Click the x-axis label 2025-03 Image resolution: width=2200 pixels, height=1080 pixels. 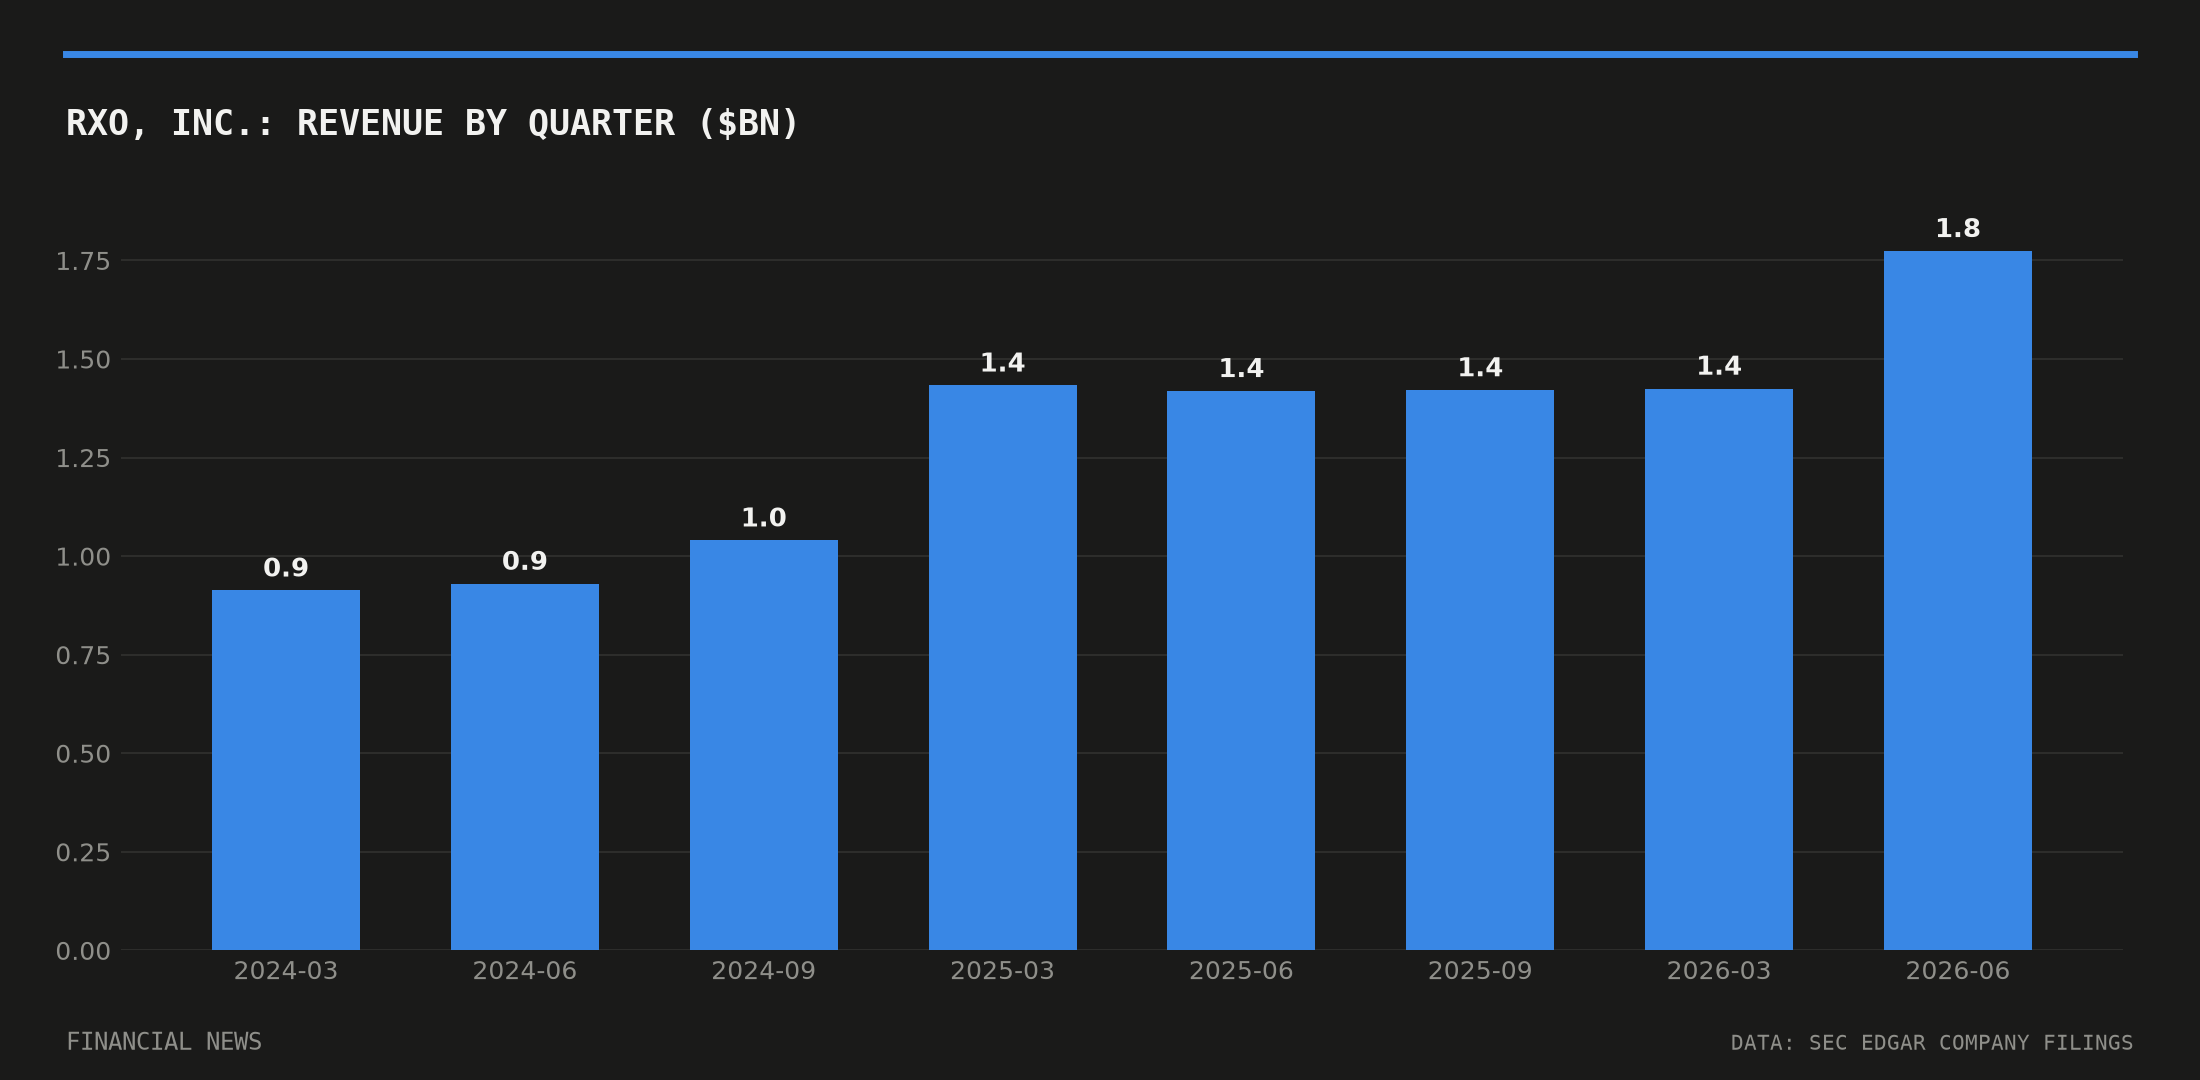tap(1003, 971)
